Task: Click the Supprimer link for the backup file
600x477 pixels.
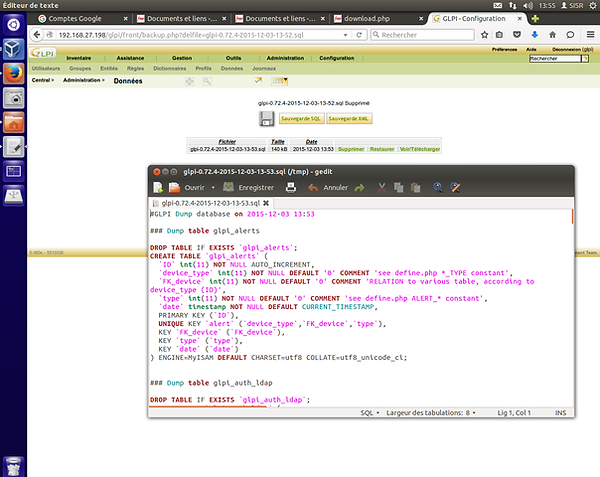Action: (351, 149)
